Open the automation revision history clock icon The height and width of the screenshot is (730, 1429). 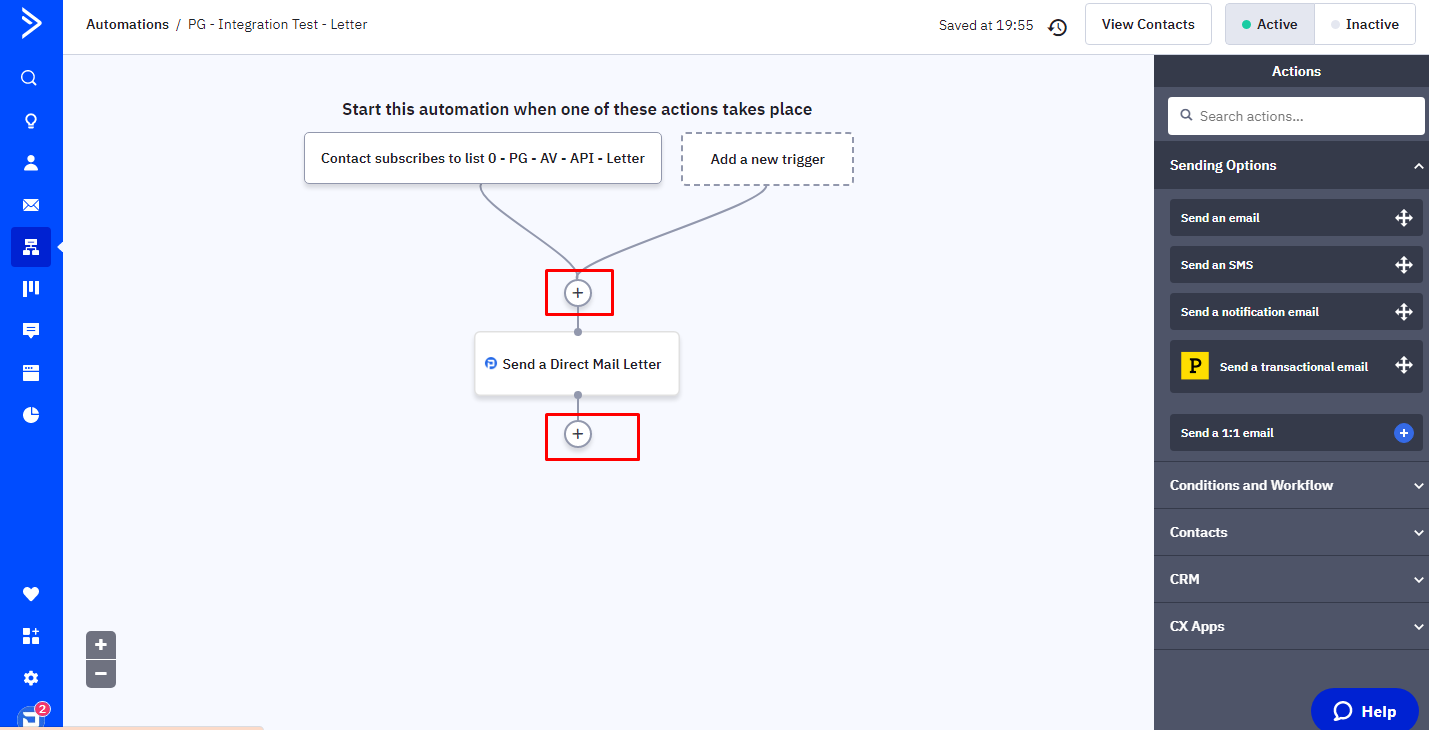1057,27
